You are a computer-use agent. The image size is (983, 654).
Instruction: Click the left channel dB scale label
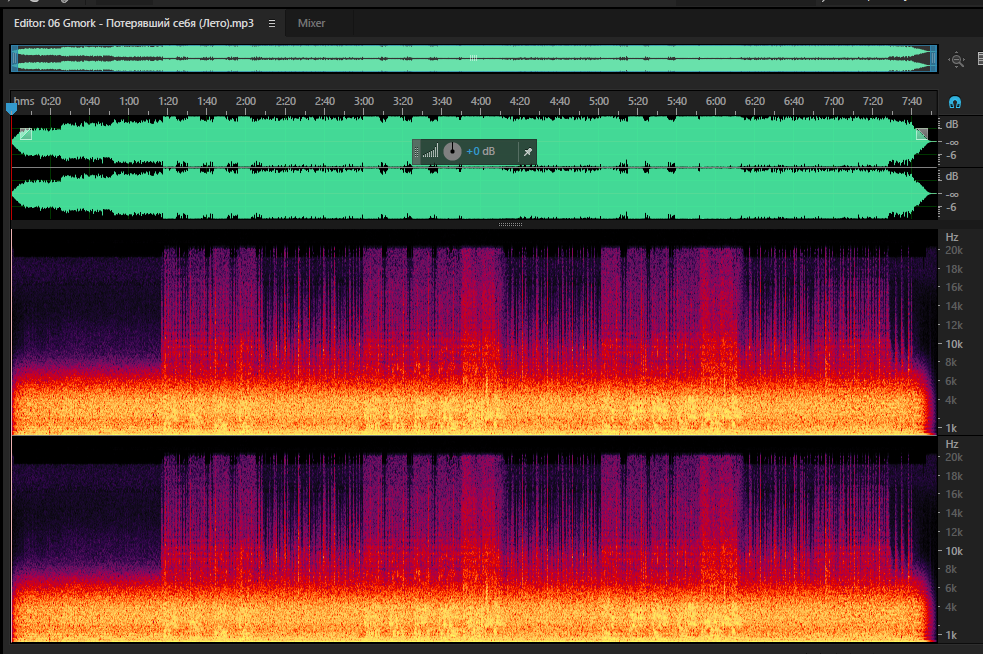coord(952,124)
